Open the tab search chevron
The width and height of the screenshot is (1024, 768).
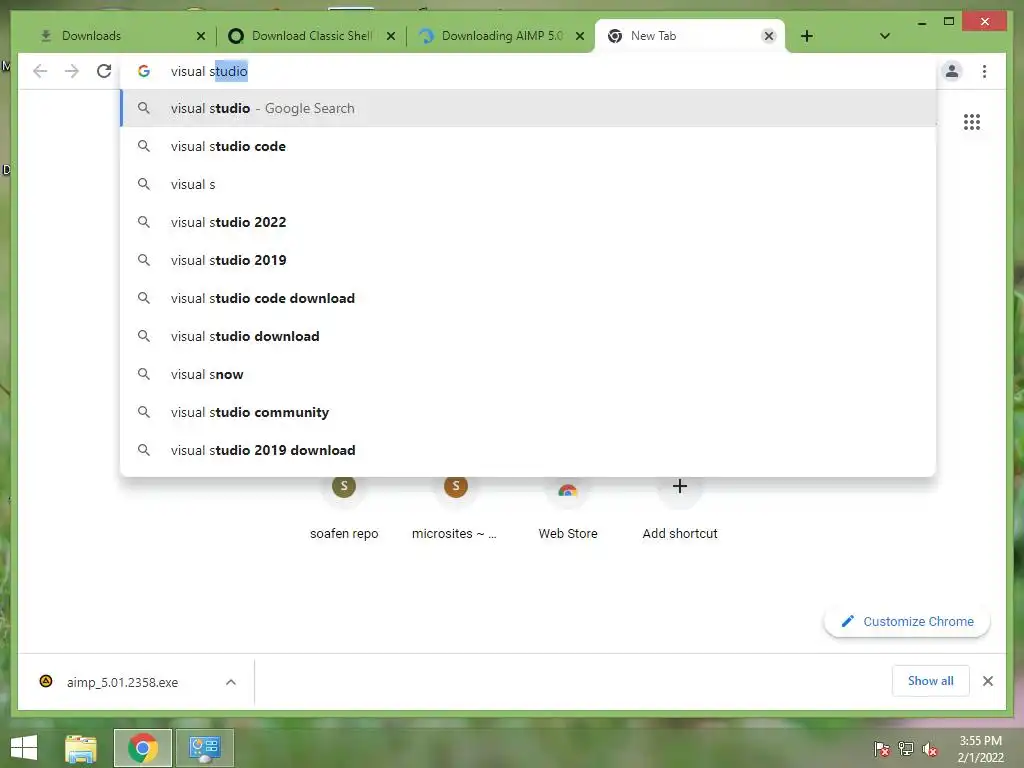(x=885, y=36)
